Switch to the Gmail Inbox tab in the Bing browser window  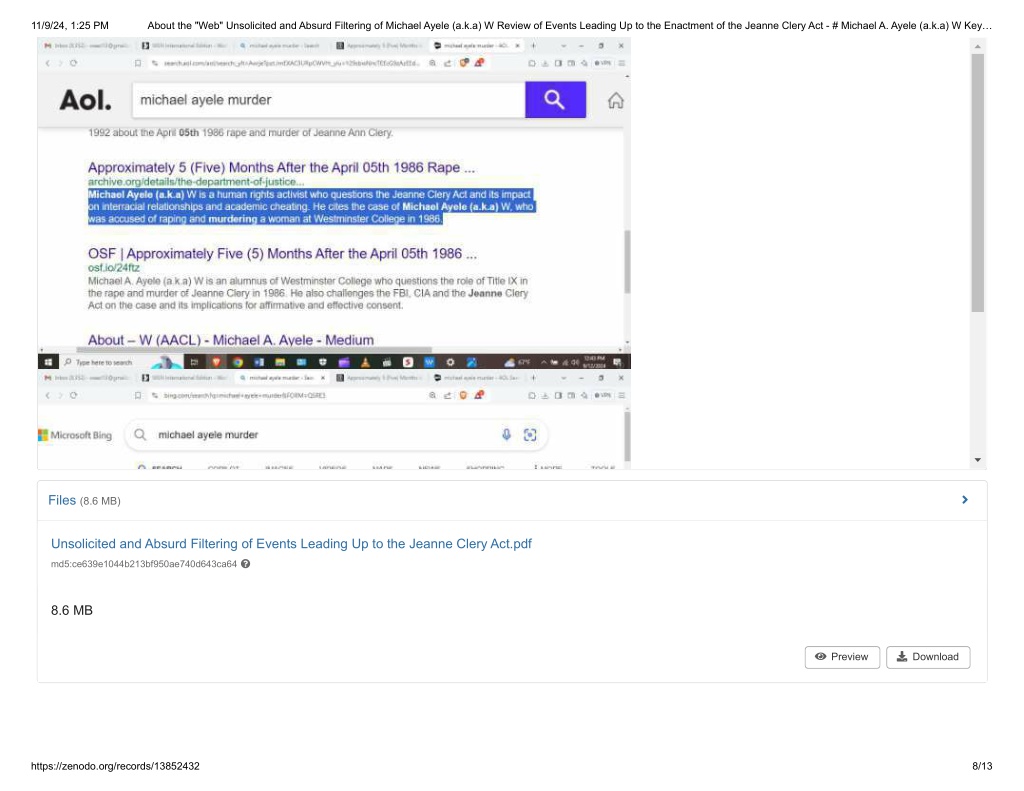pyautogui.click(x=87, y=378)
